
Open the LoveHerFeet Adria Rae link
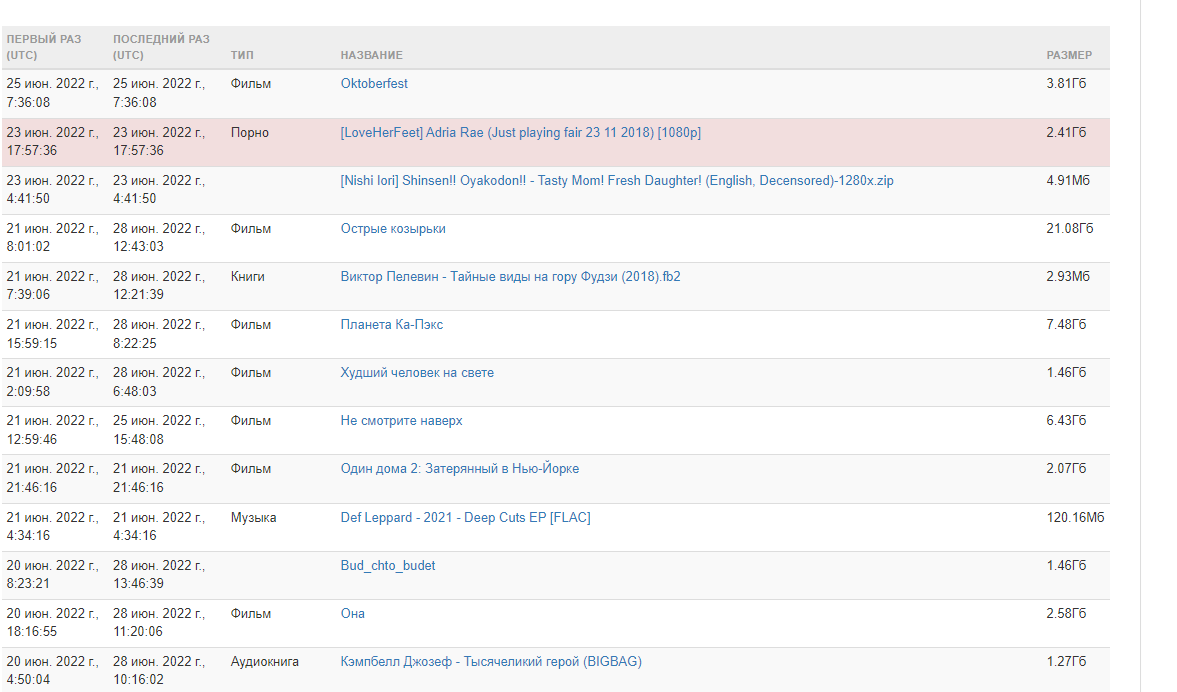click(x=520, y=132)
